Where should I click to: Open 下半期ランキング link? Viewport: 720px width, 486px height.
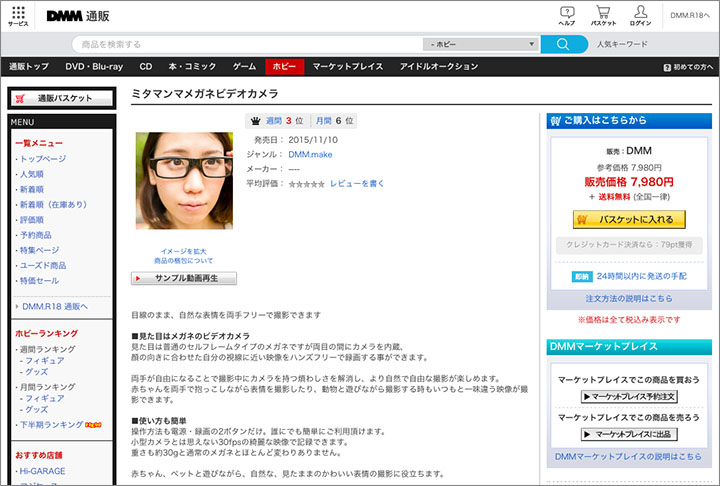click(51, 425)
